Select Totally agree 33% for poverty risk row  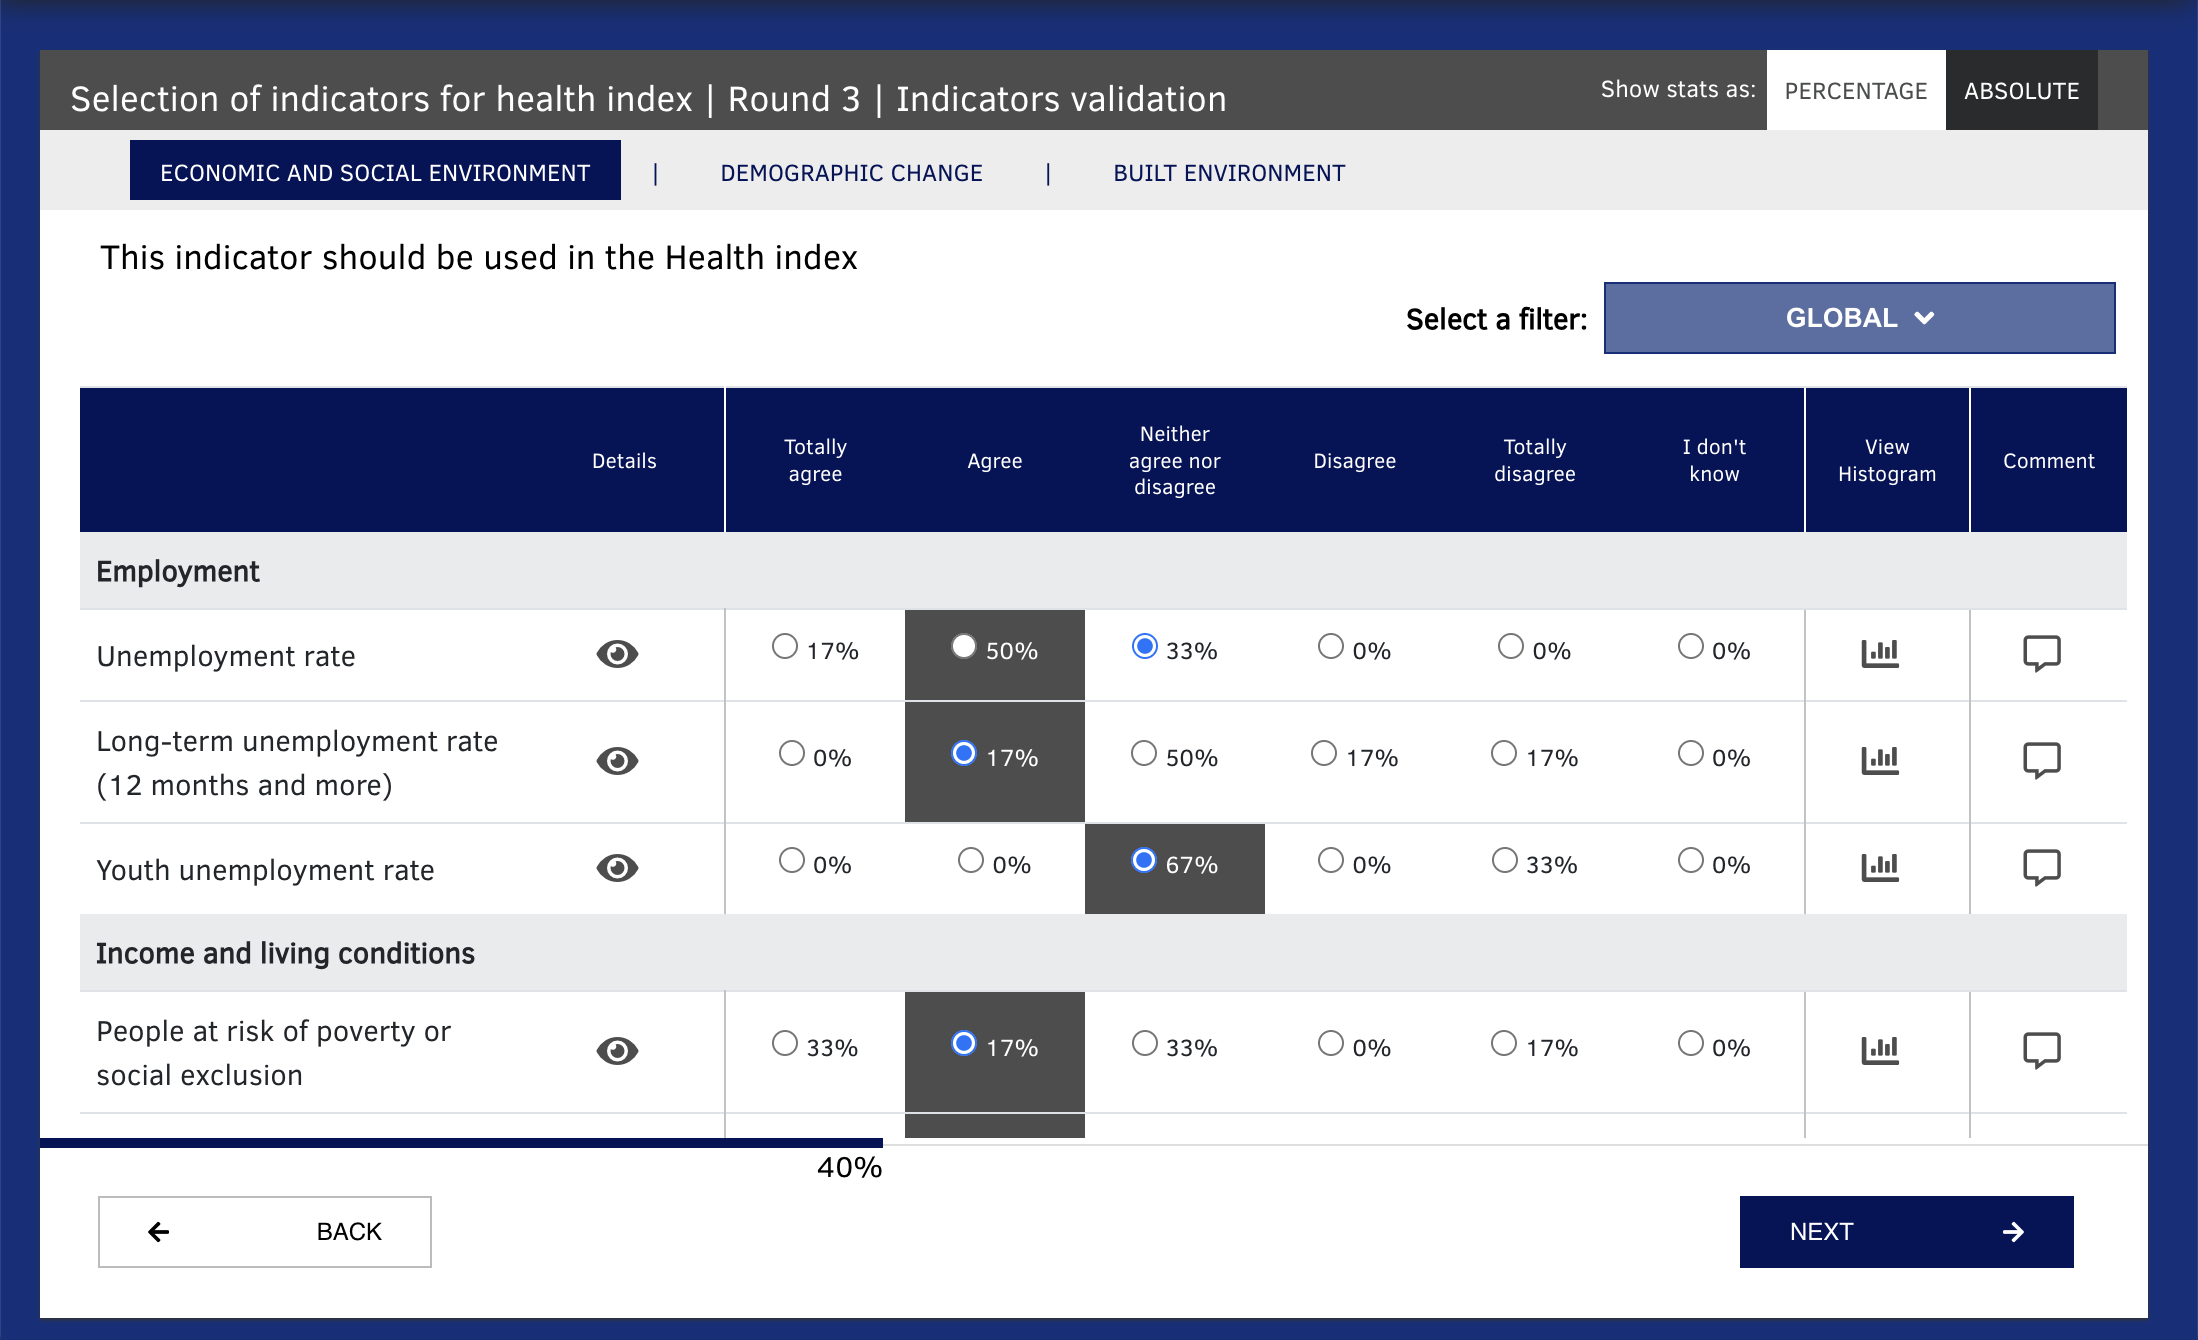pos(785,1043)
